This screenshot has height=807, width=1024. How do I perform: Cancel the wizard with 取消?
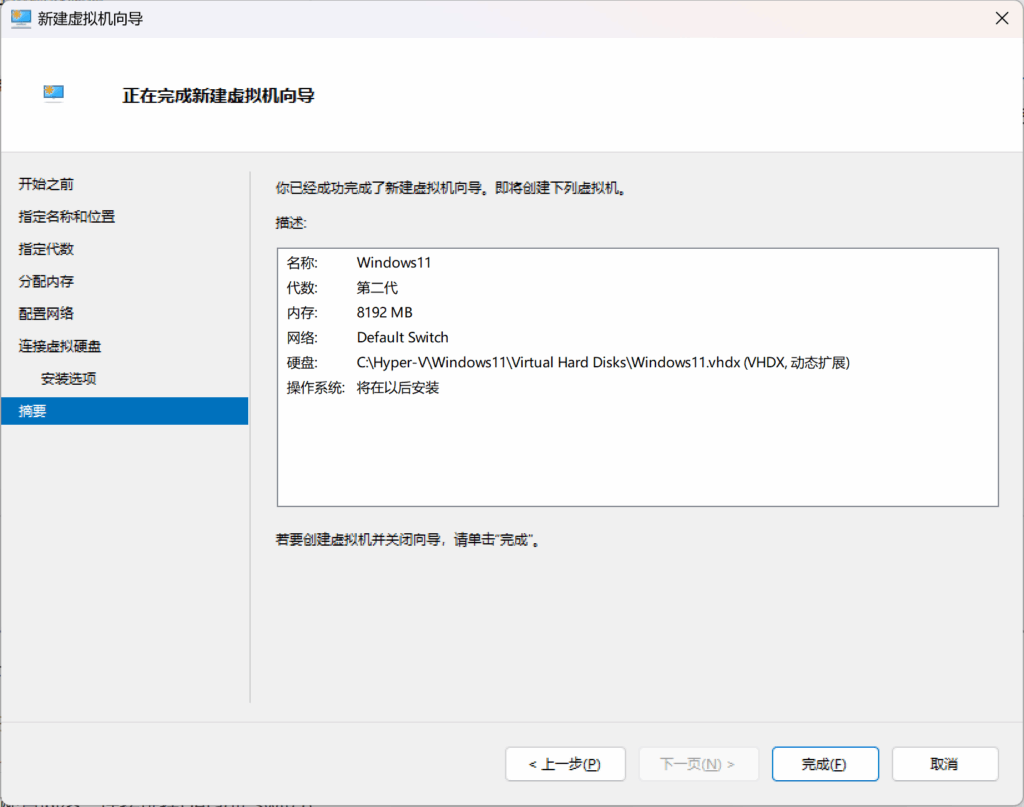(x=944, y=764)
